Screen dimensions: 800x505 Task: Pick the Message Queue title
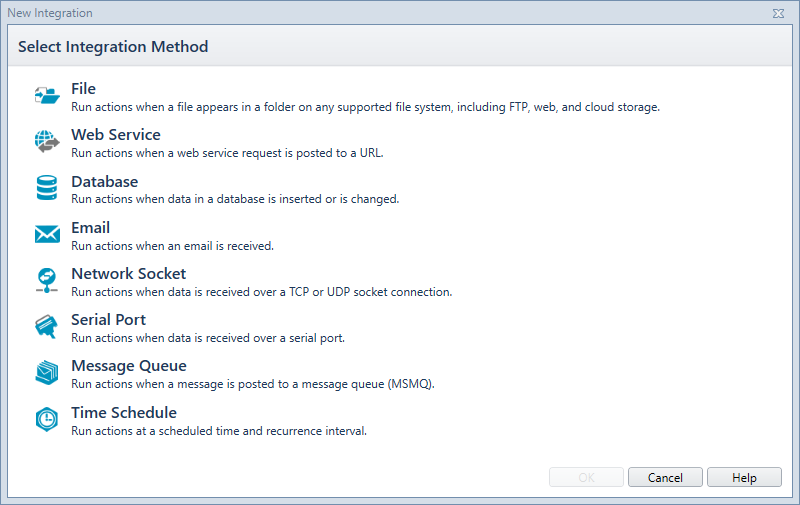tap(129, 366)
